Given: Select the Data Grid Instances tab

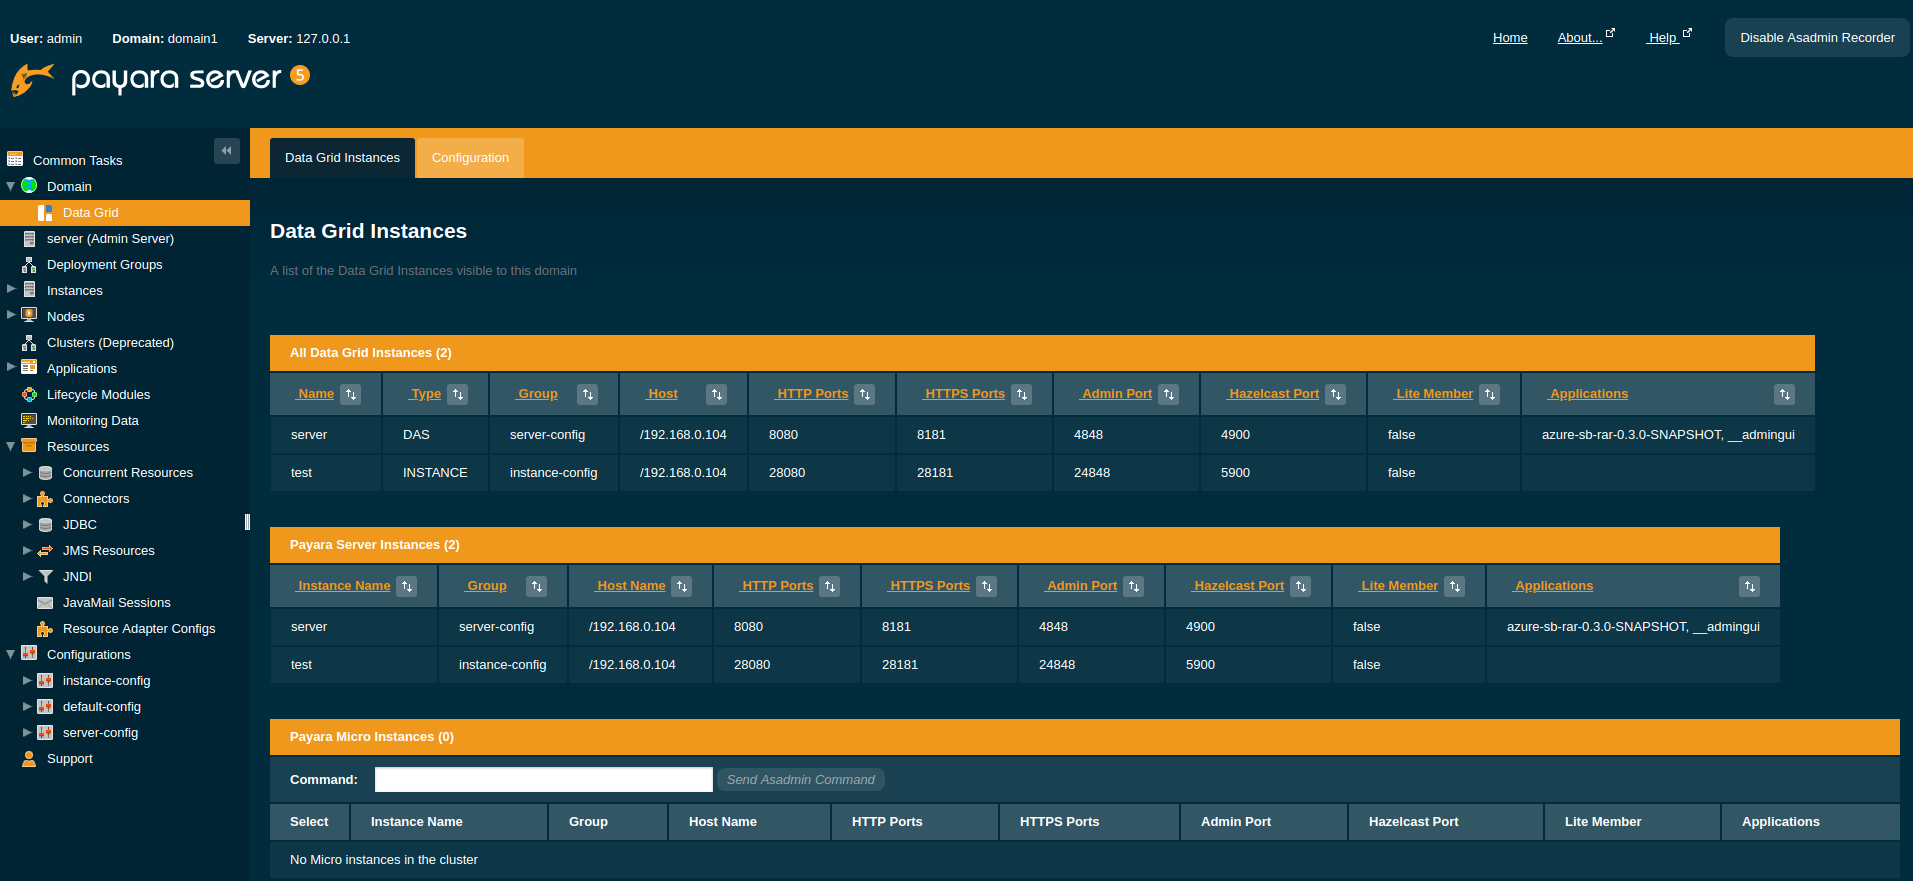Looking at the screenshot, I should coord(342,158).
